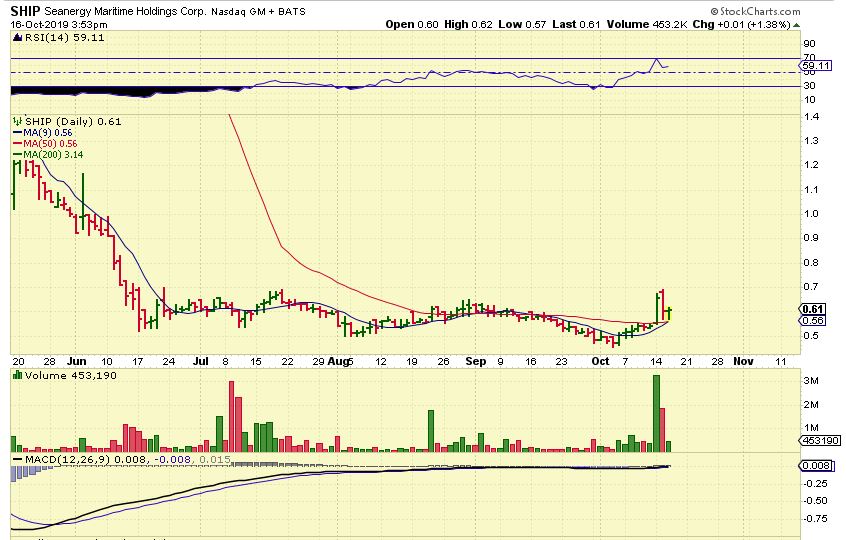Click the candlestick icon before SHIP (Daily)
This screenshot has width=846, height=540.
(x=17, y=121)
